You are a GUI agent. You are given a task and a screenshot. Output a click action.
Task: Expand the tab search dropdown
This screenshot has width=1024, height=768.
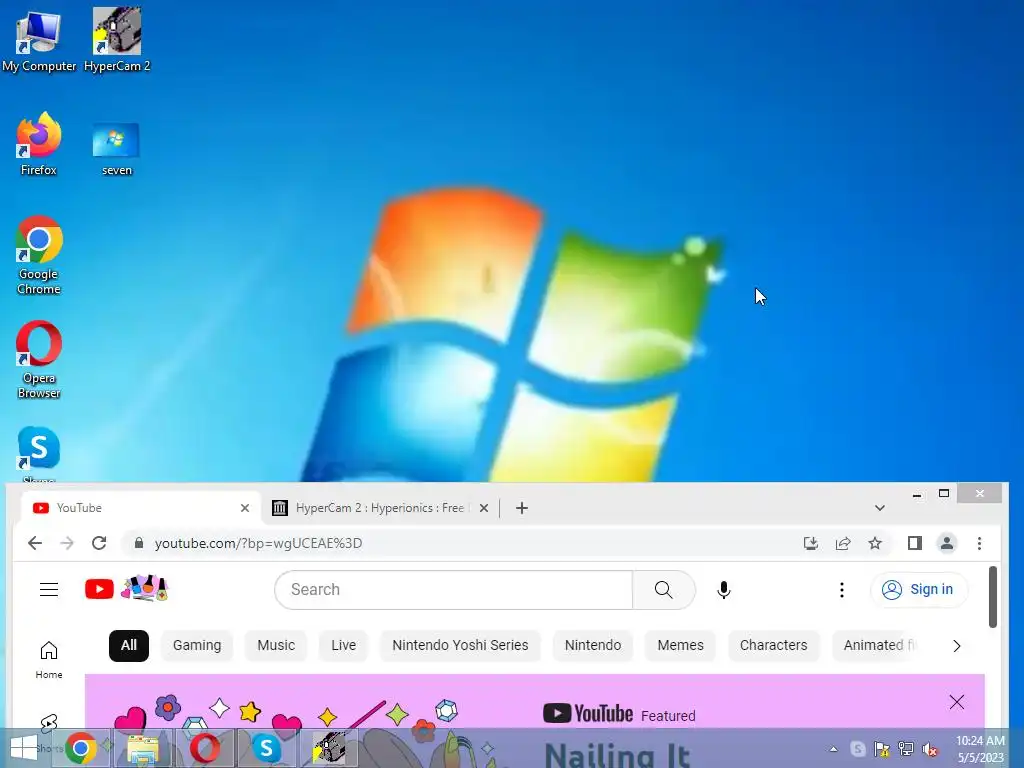[x=880, y=508]
